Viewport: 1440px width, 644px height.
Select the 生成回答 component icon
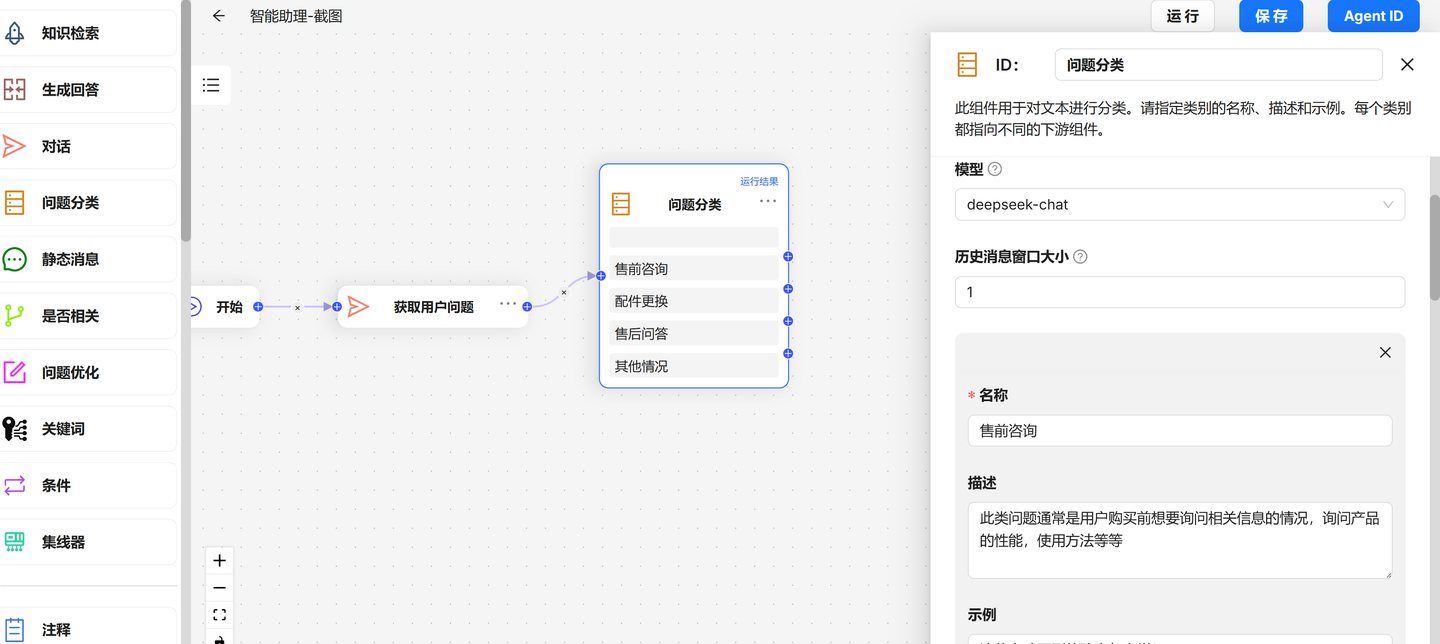14,89
